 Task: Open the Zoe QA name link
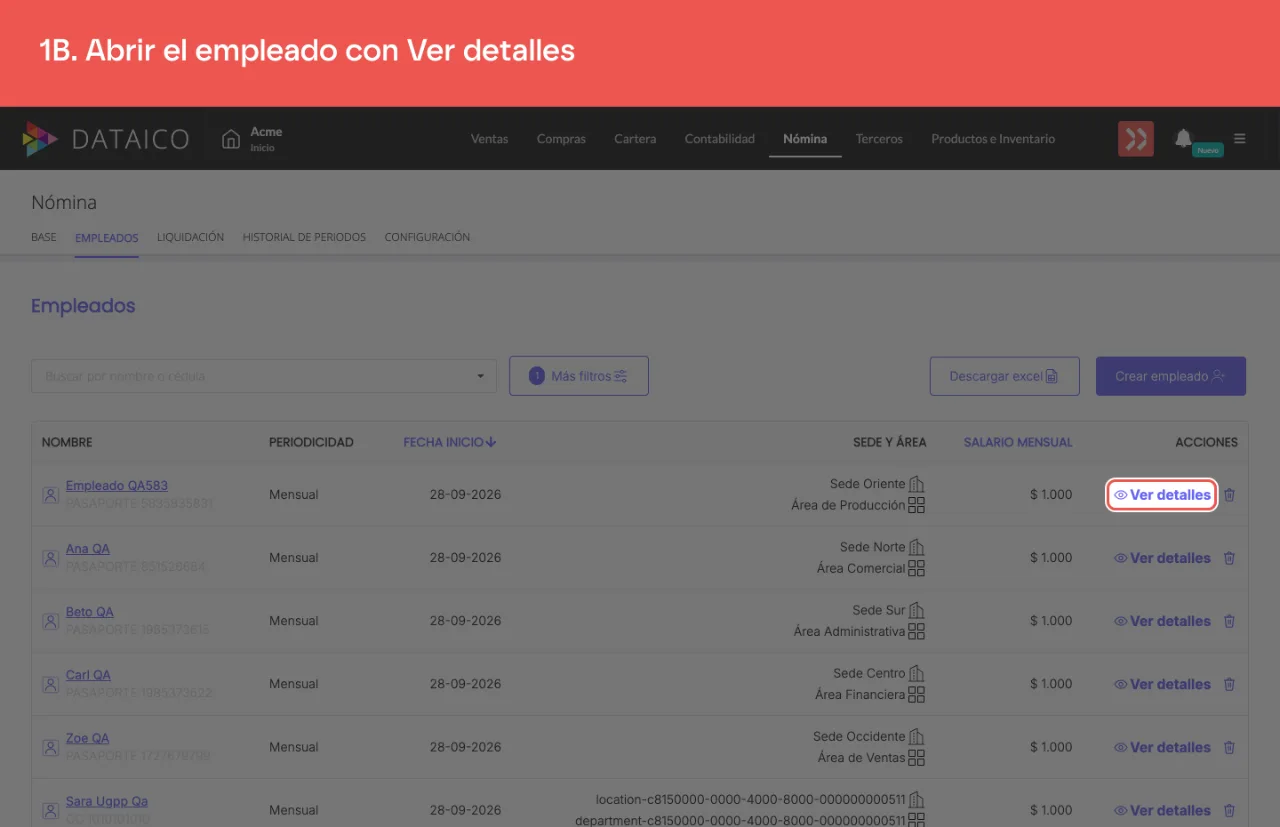pos(88,738)
